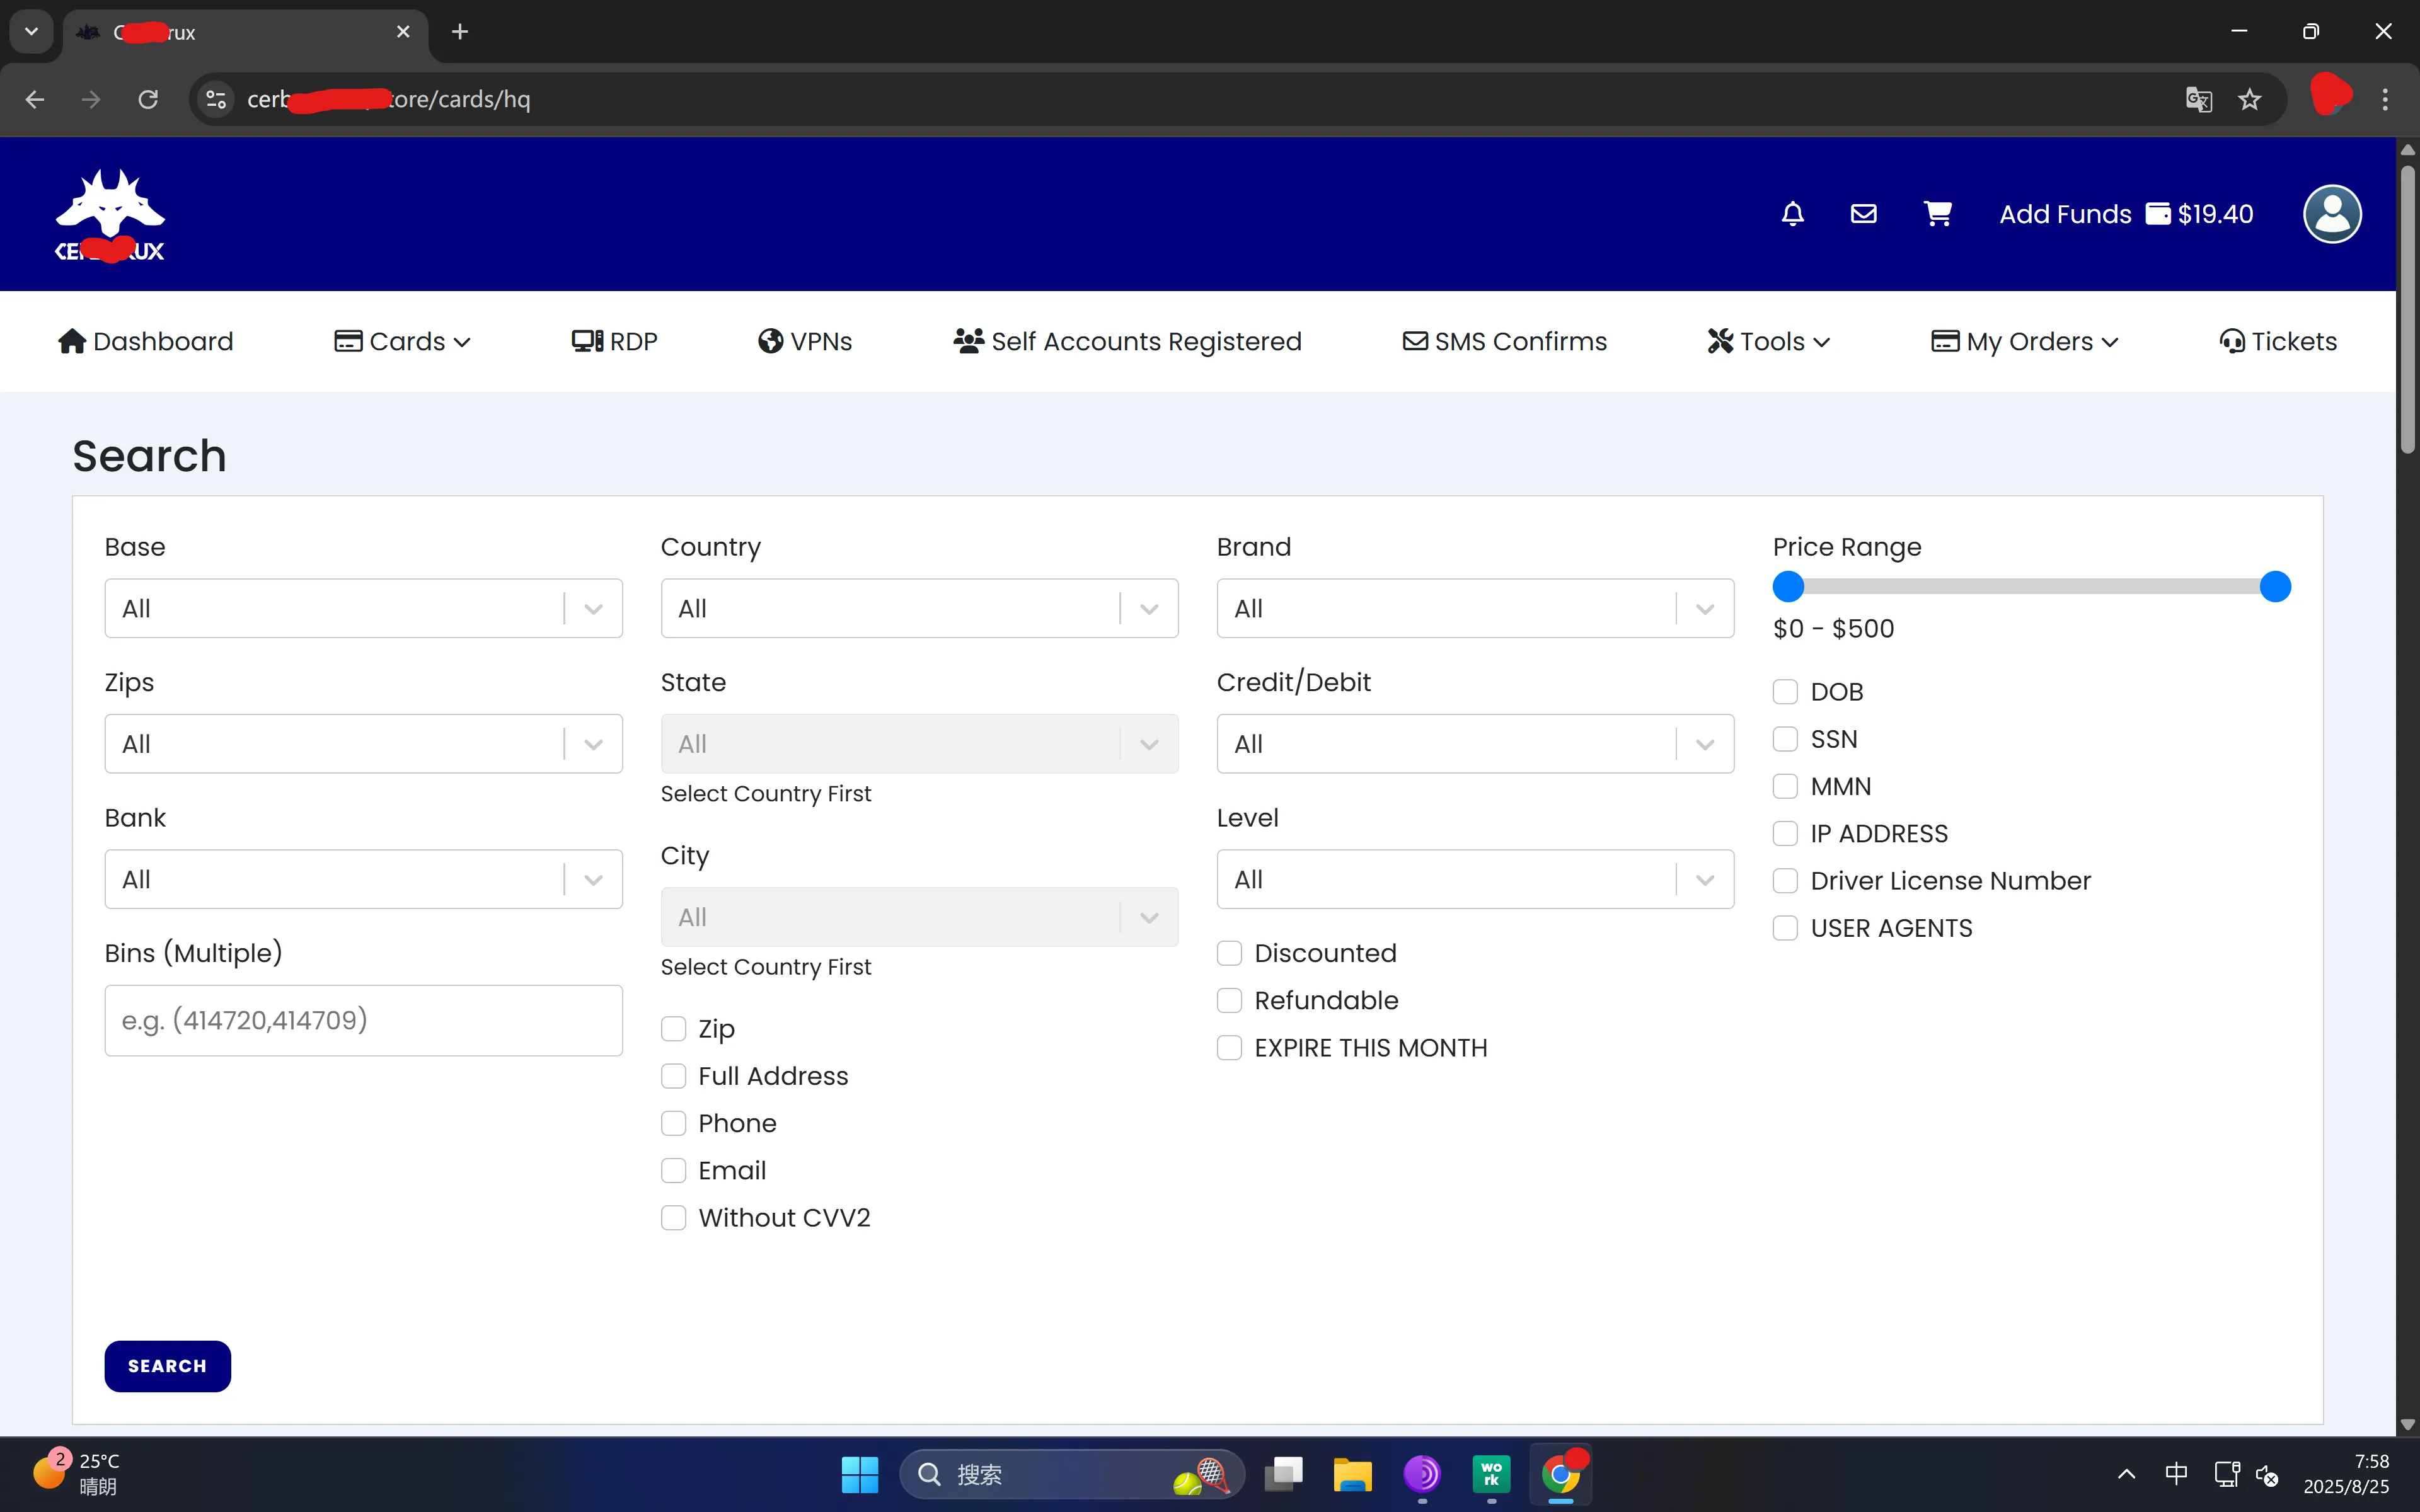
Task: Click the Price Range minimum handle
Action: click(x=1788, y=587)
